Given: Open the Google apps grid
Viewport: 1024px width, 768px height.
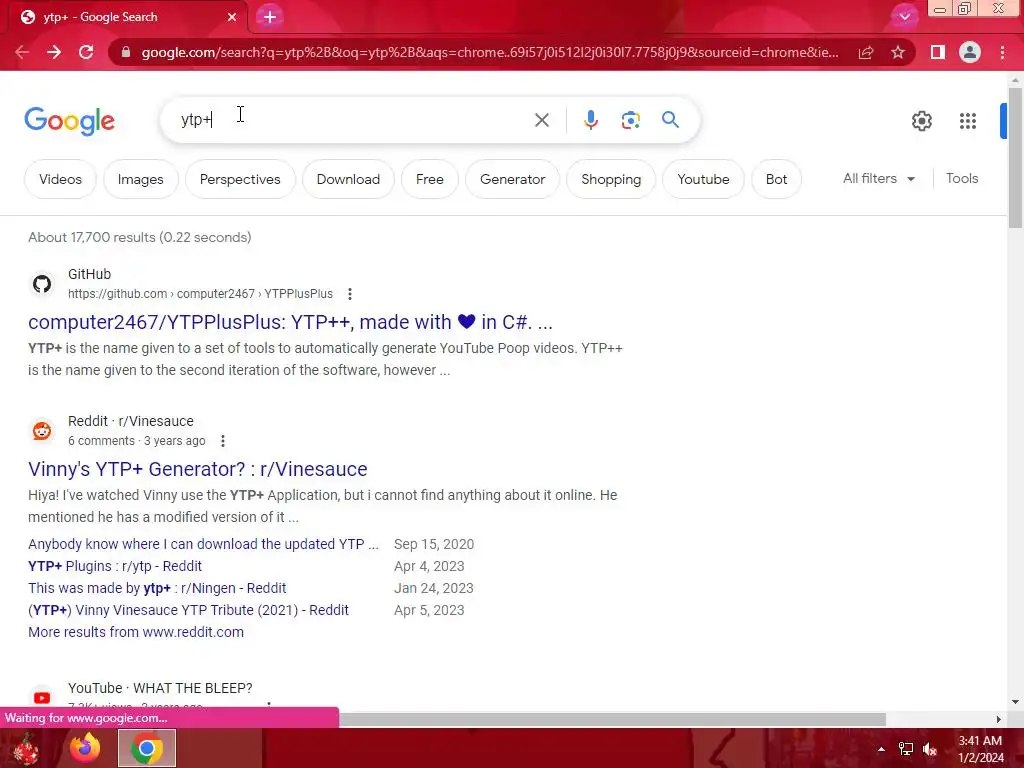Looking at the screenshot, I should click(968, 121).
